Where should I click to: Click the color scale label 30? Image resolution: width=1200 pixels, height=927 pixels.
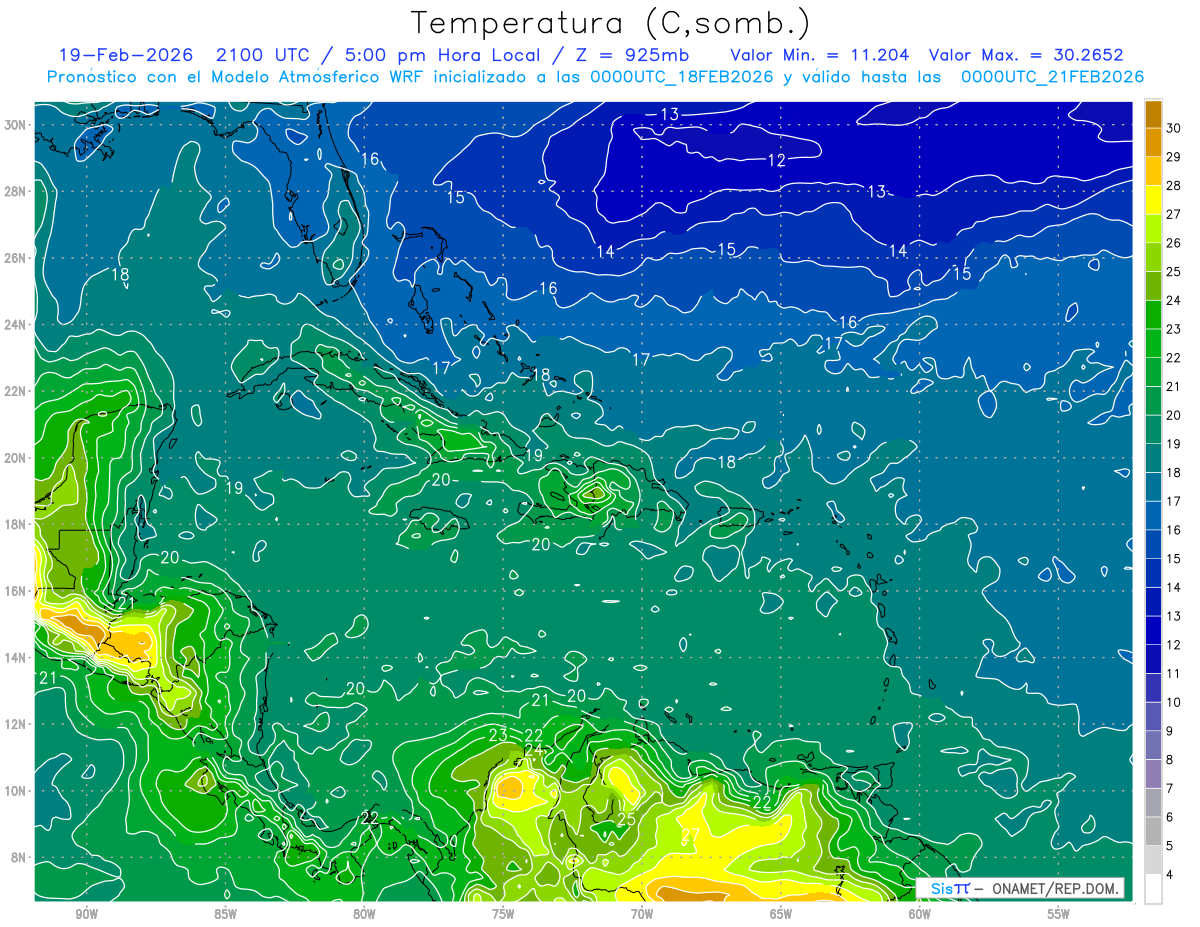1174,127
